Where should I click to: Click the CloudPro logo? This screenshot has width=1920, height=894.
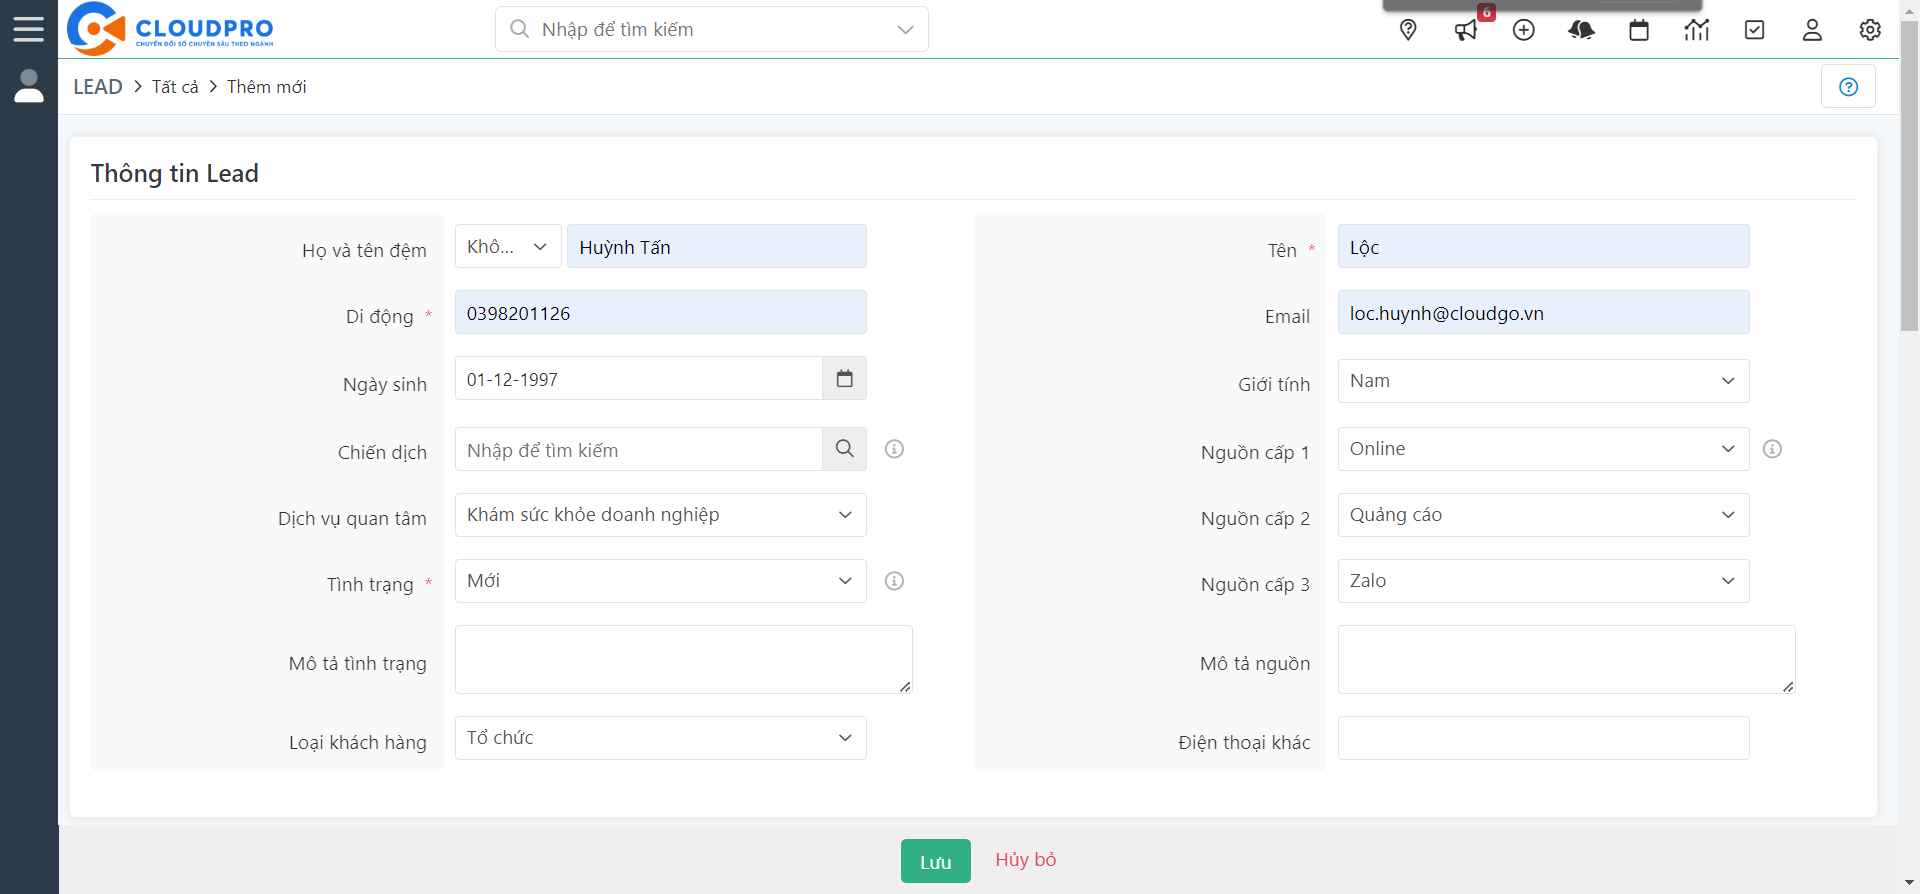click(170, 29)
